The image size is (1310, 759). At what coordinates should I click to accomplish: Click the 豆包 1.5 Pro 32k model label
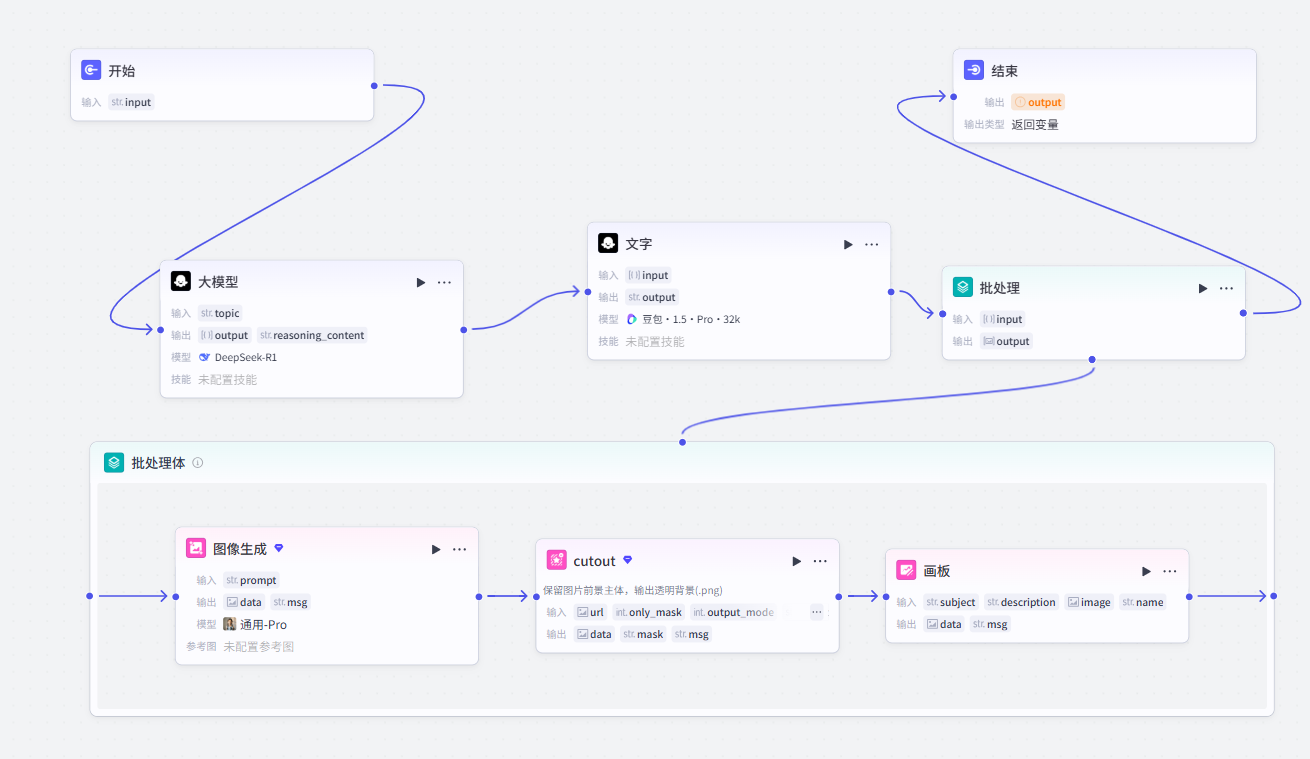(x=683, y=319)
